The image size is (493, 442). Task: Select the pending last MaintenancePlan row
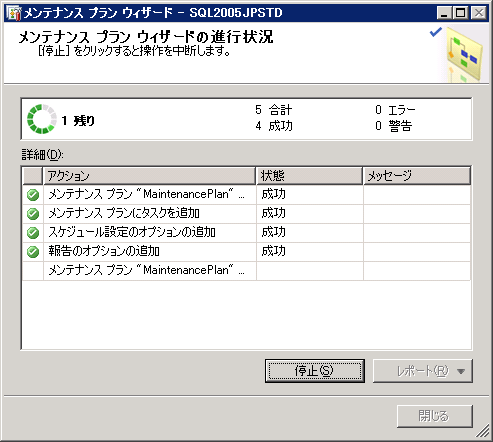[246, 271]
